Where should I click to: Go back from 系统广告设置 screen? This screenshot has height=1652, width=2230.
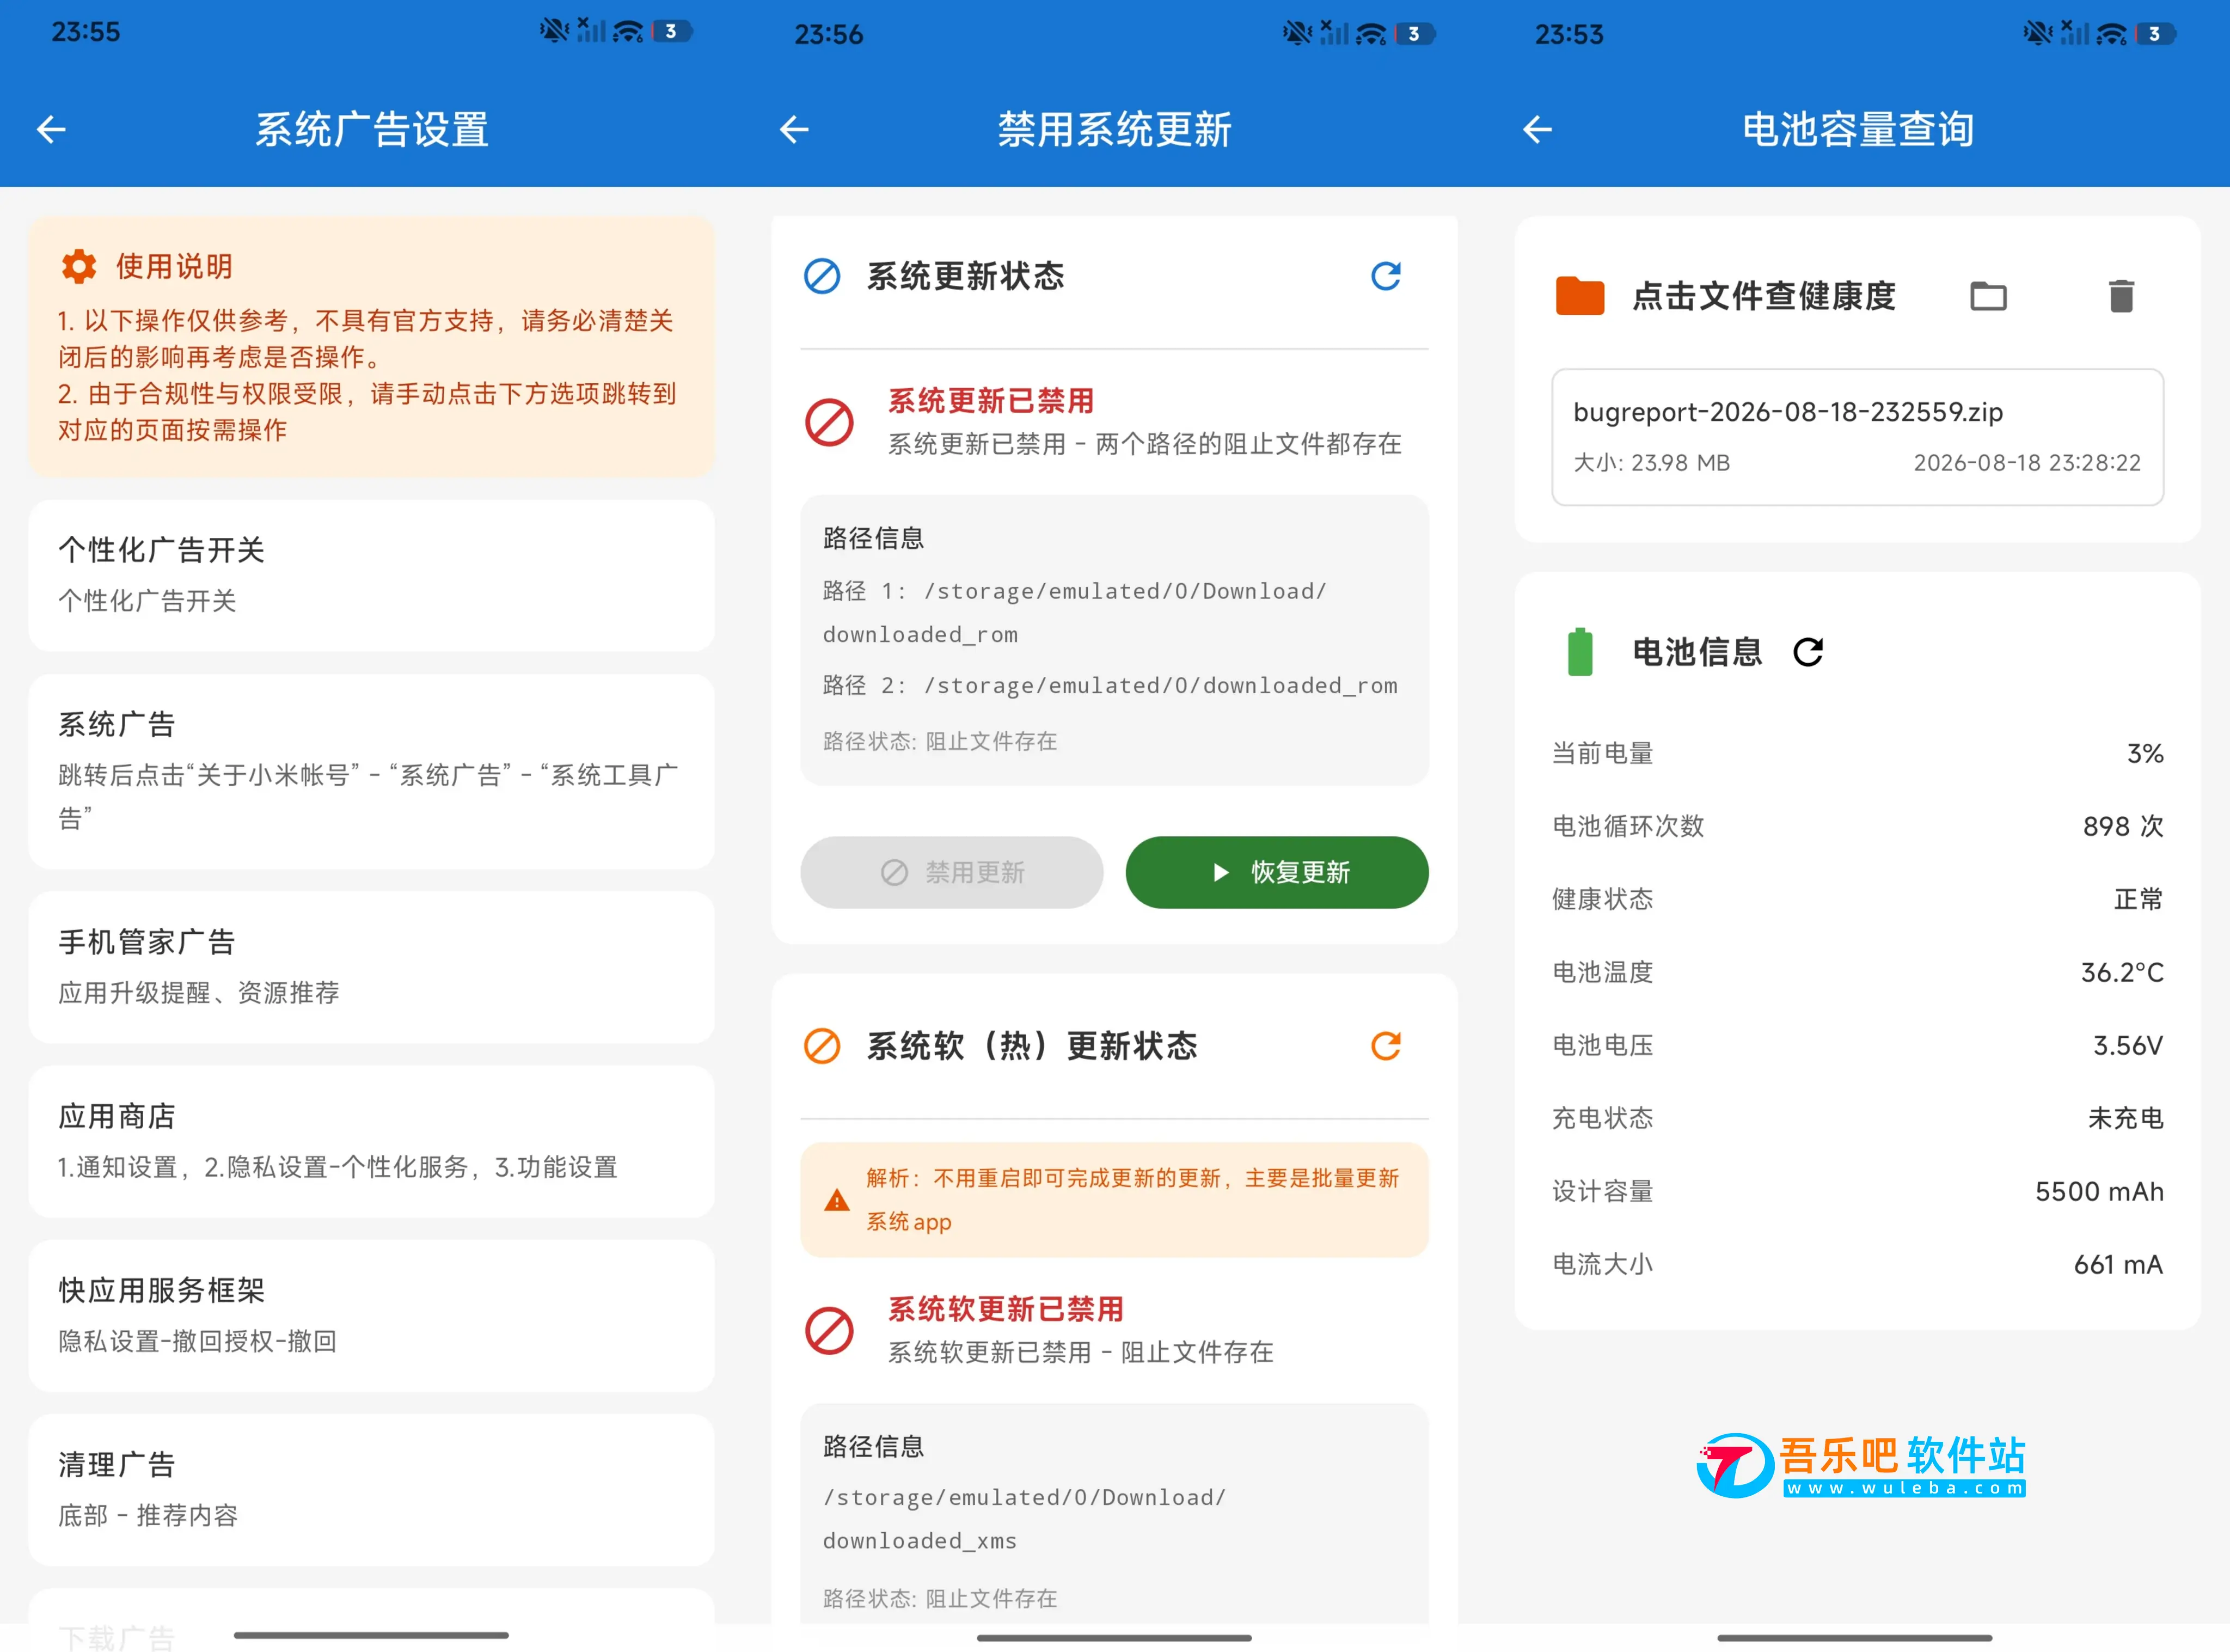click(51, 129)
